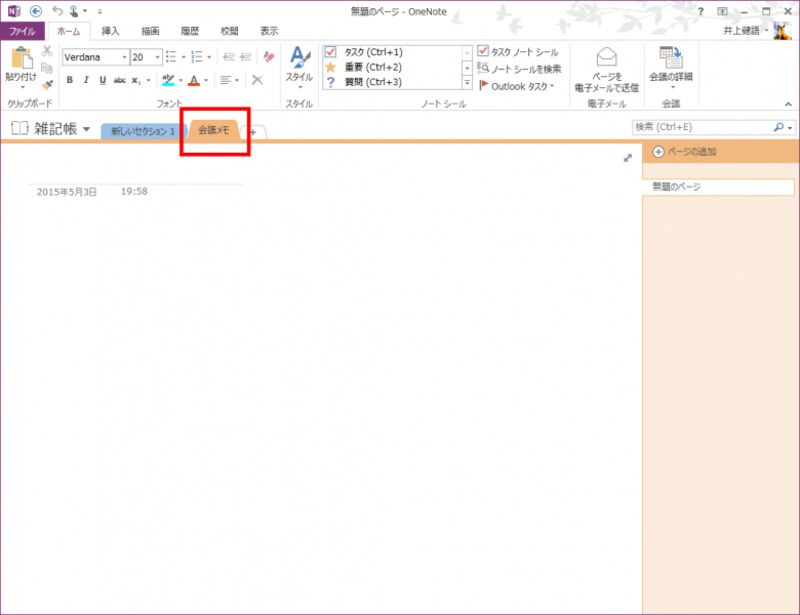
Task: Click the Paste clipboard icon
Action: pyautogui.click(x=21, y=58)
